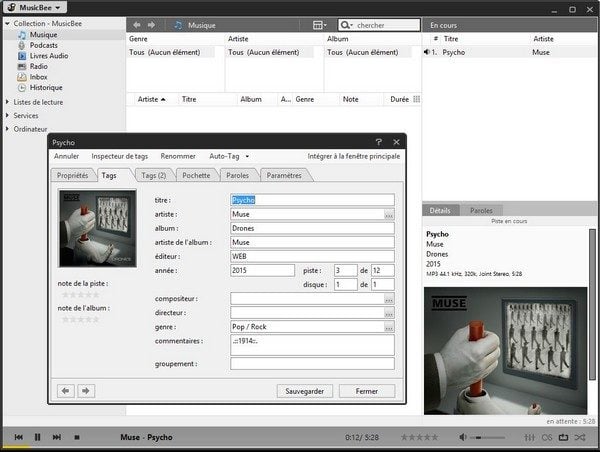
Task: Go to next file in tag editor
Action: 87,391
